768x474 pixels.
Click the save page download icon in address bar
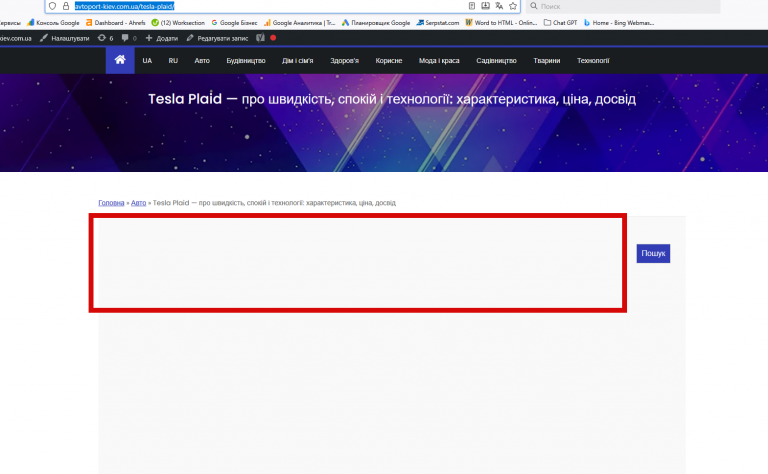[x=485, y=6]
